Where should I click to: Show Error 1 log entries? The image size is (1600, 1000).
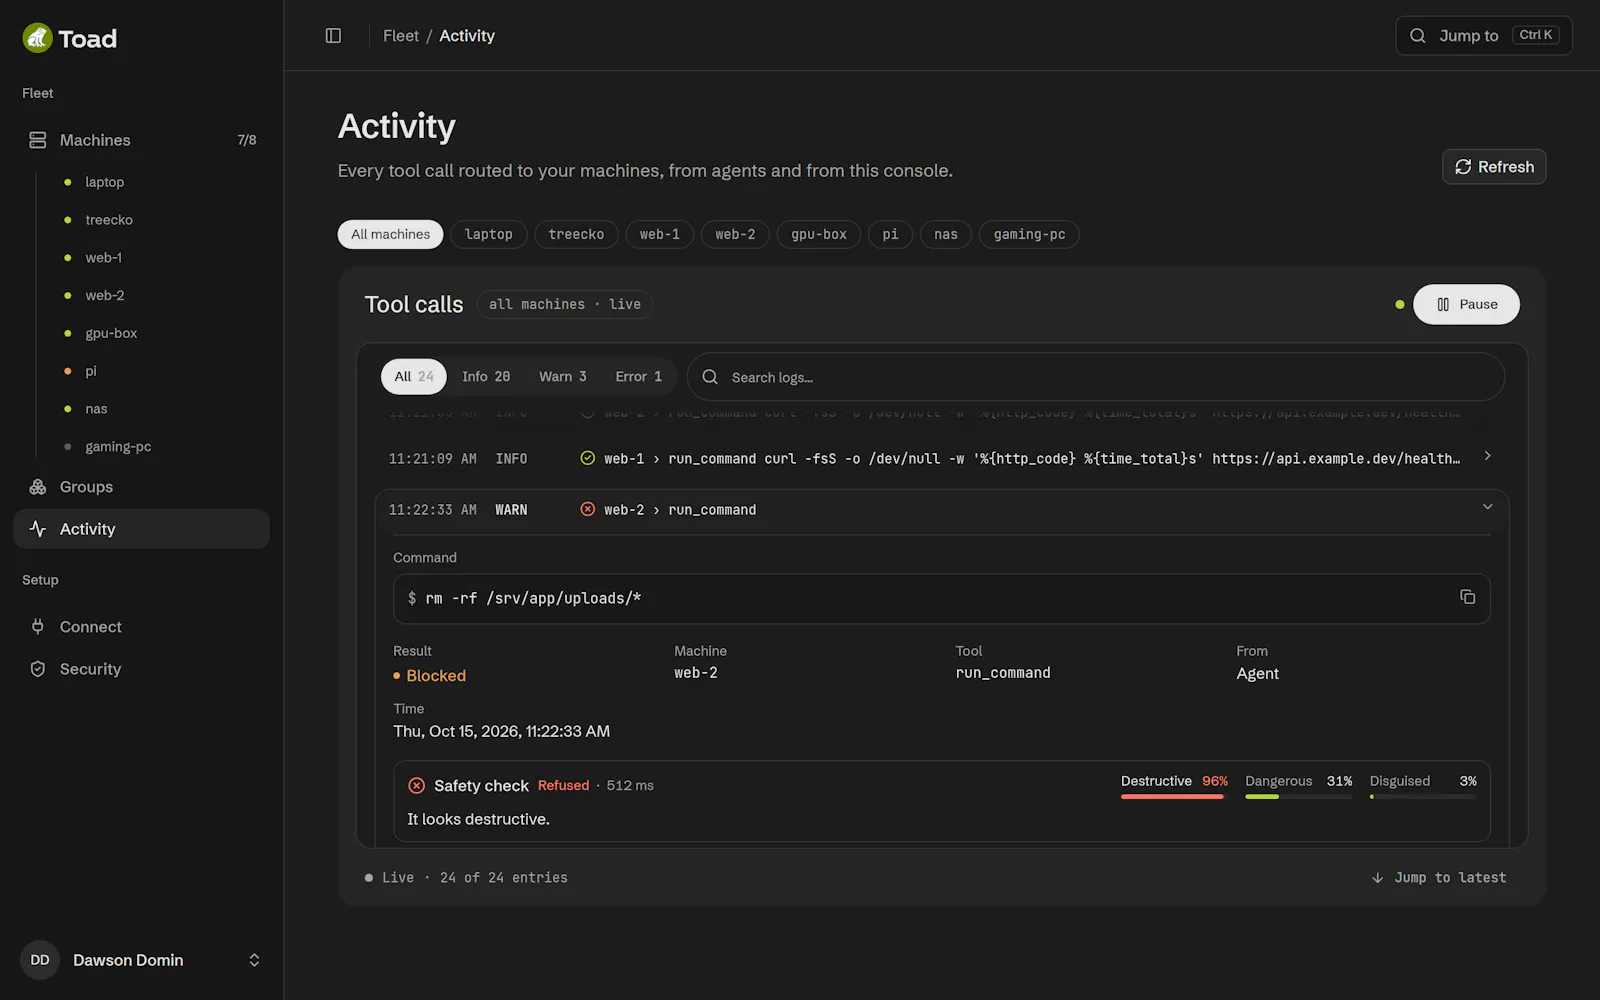pyautogui.click(x=638, y=377)
